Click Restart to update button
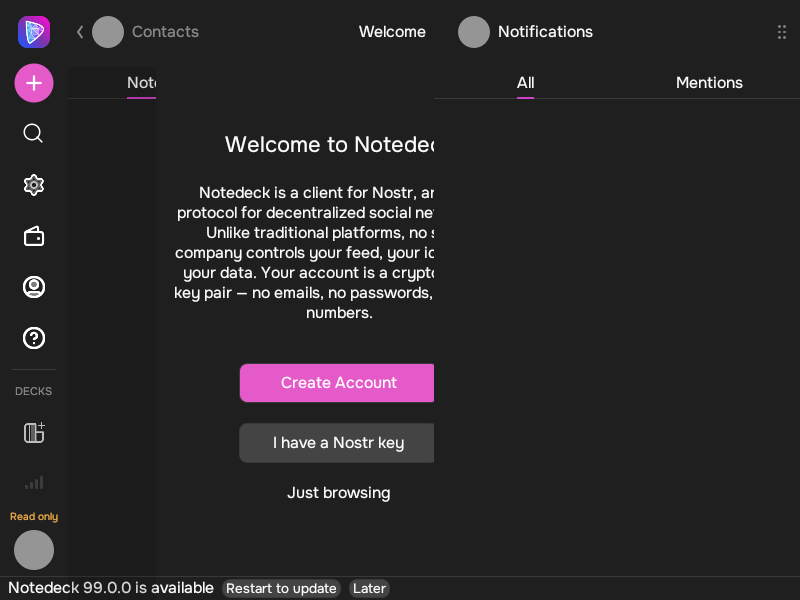800x600 pixels. click(281, 588)
